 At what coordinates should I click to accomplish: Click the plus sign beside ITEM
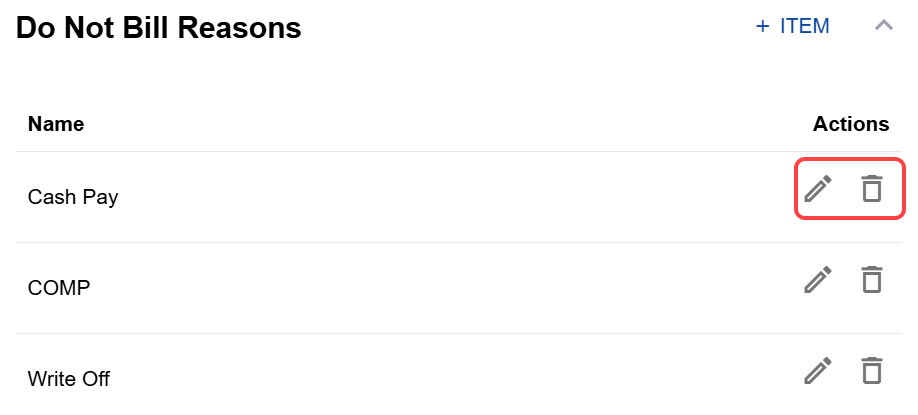click(x=762, y=26)
